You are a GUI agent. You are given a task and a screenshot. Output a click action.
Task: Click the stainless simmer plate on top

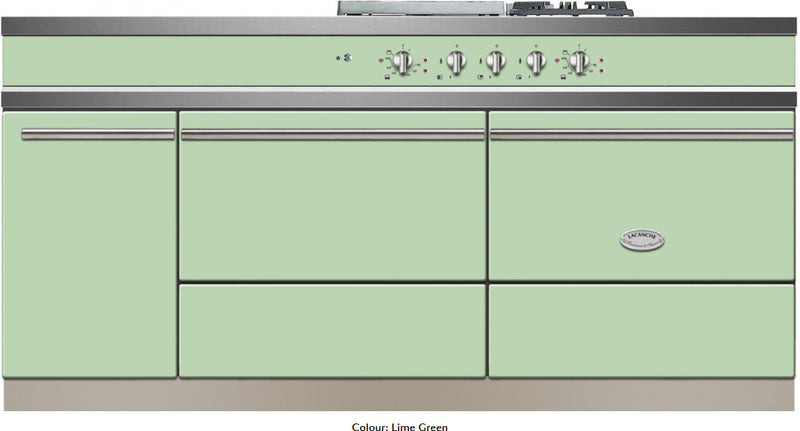coord(422,8)
